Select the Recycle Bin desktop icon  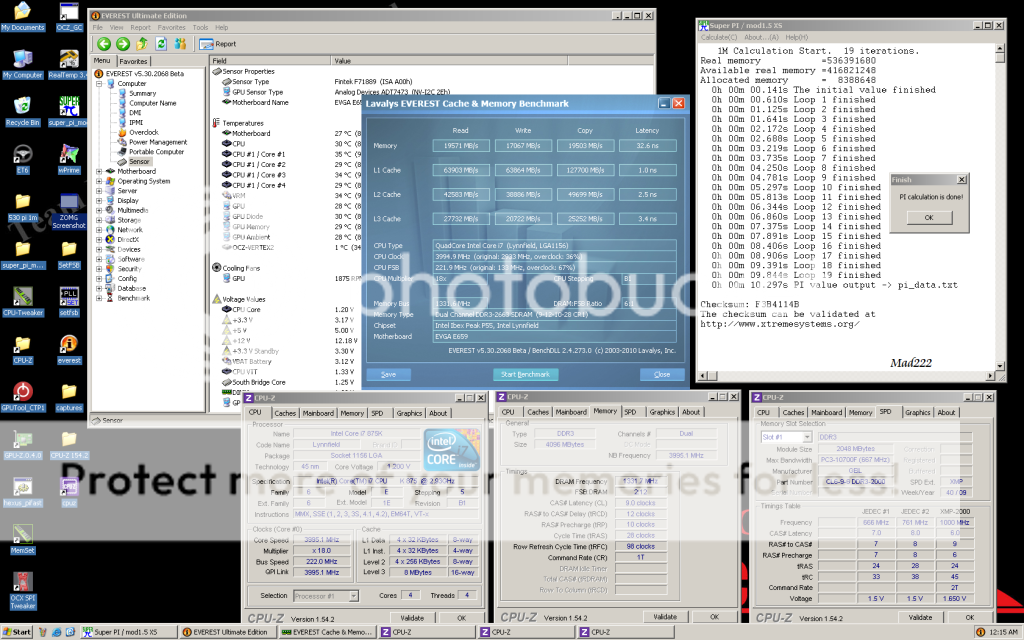click(22, 105)
